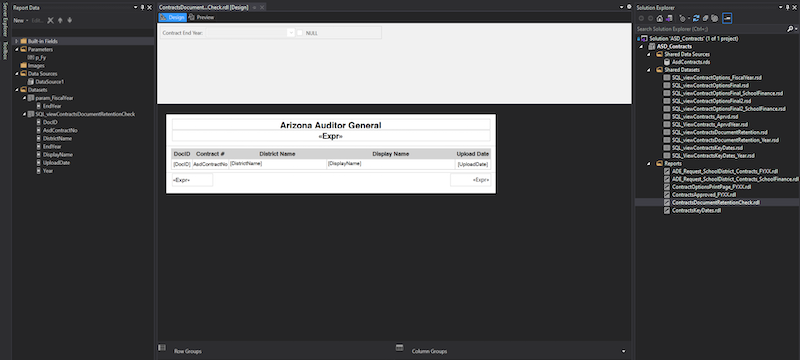Screen dimensions: 800x360
Task: Open Contract End Year dropdown
Action: tap(291, 33)
